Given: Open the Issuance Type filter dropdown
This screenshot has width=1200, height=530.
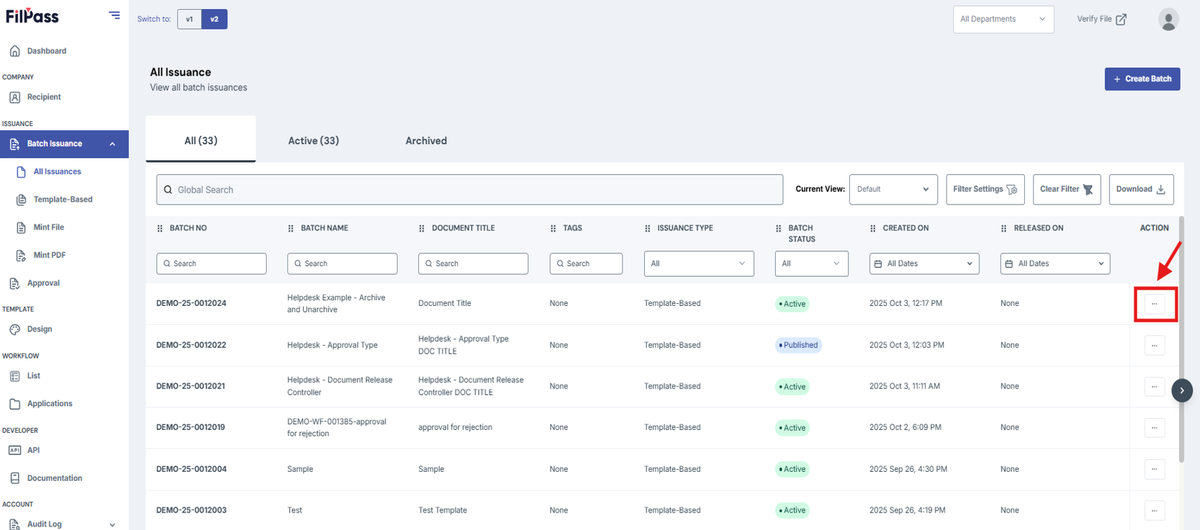Looking at the screenshot, I should pos(698,263).
